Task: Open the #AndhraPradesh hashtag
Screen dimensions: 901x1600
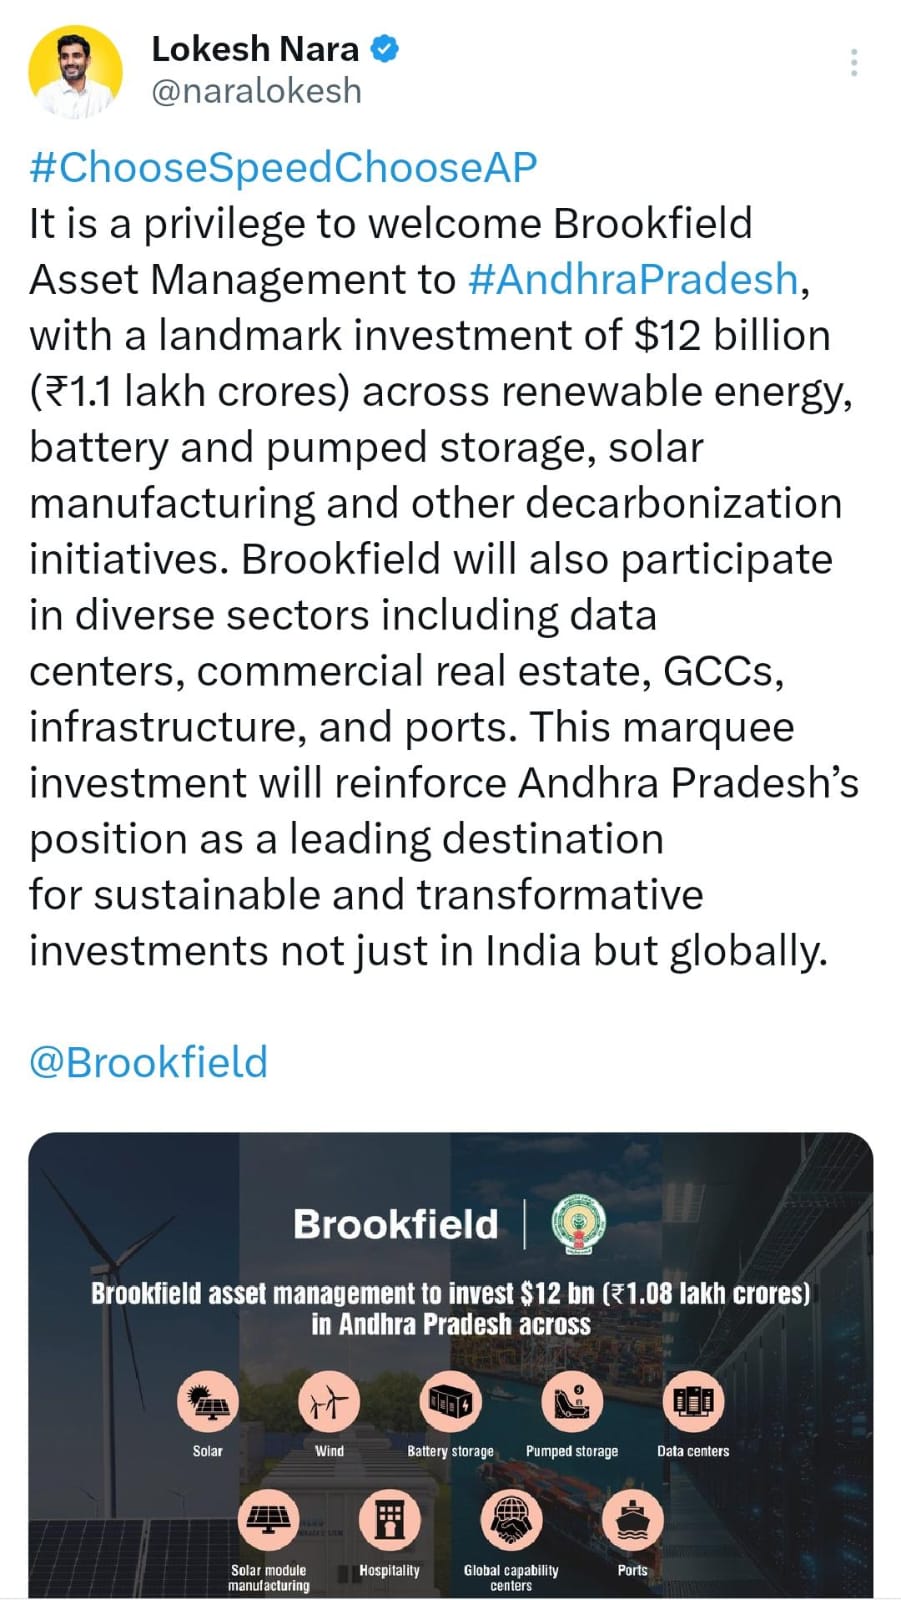Action: point(633,279)
